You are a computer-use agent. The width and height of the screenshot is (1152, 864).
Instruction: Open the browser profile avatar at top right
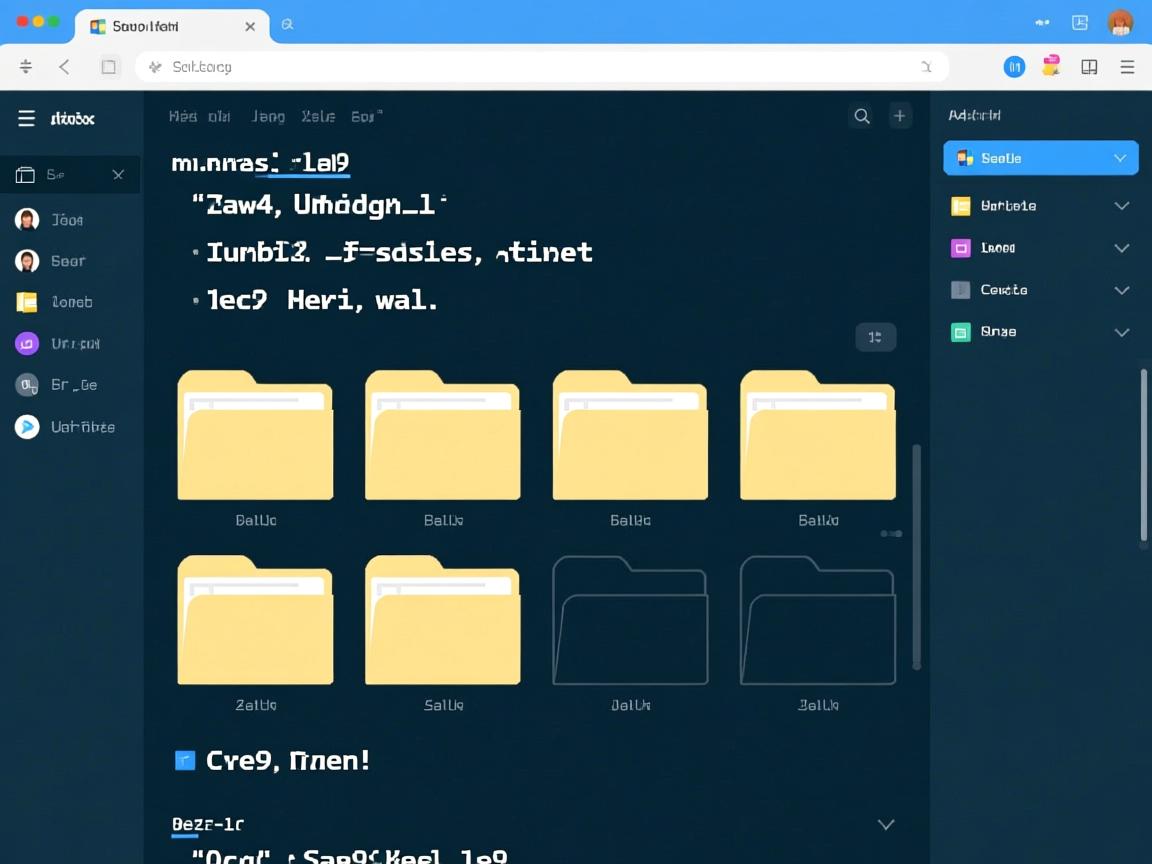coord(1121,21)
